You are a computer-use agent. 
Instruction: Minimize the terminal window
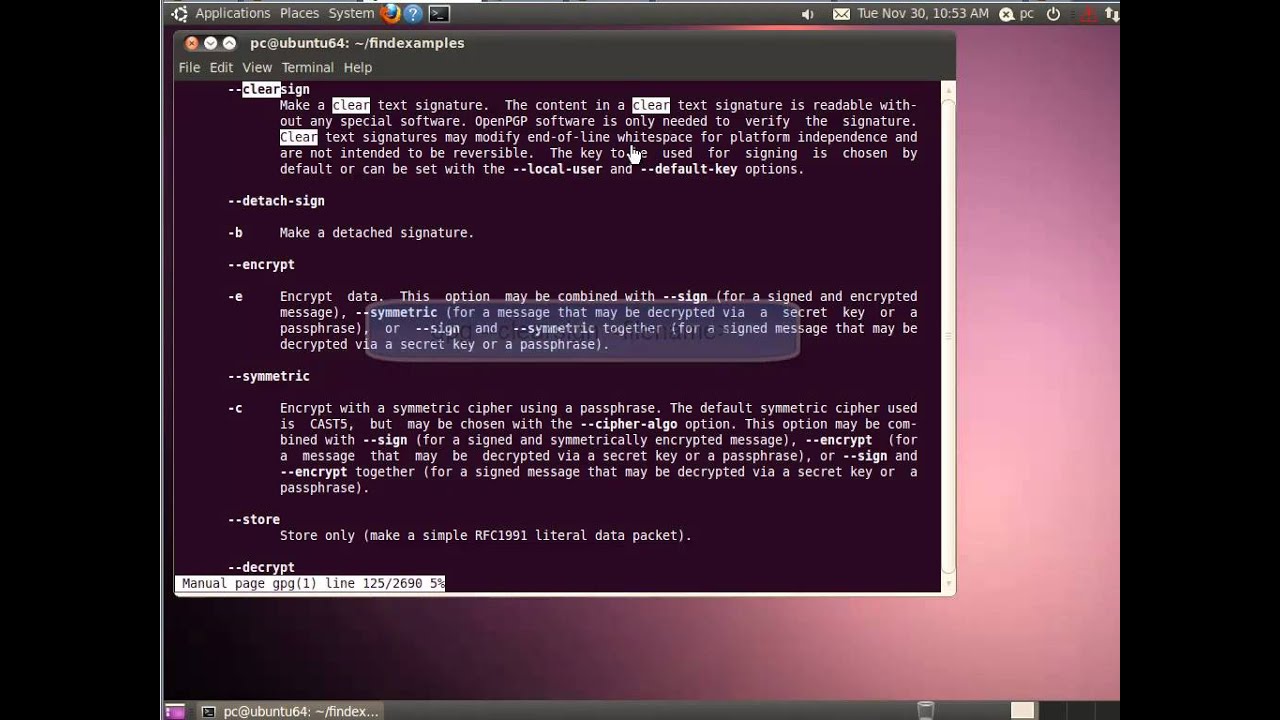click(x=210, y=43)
